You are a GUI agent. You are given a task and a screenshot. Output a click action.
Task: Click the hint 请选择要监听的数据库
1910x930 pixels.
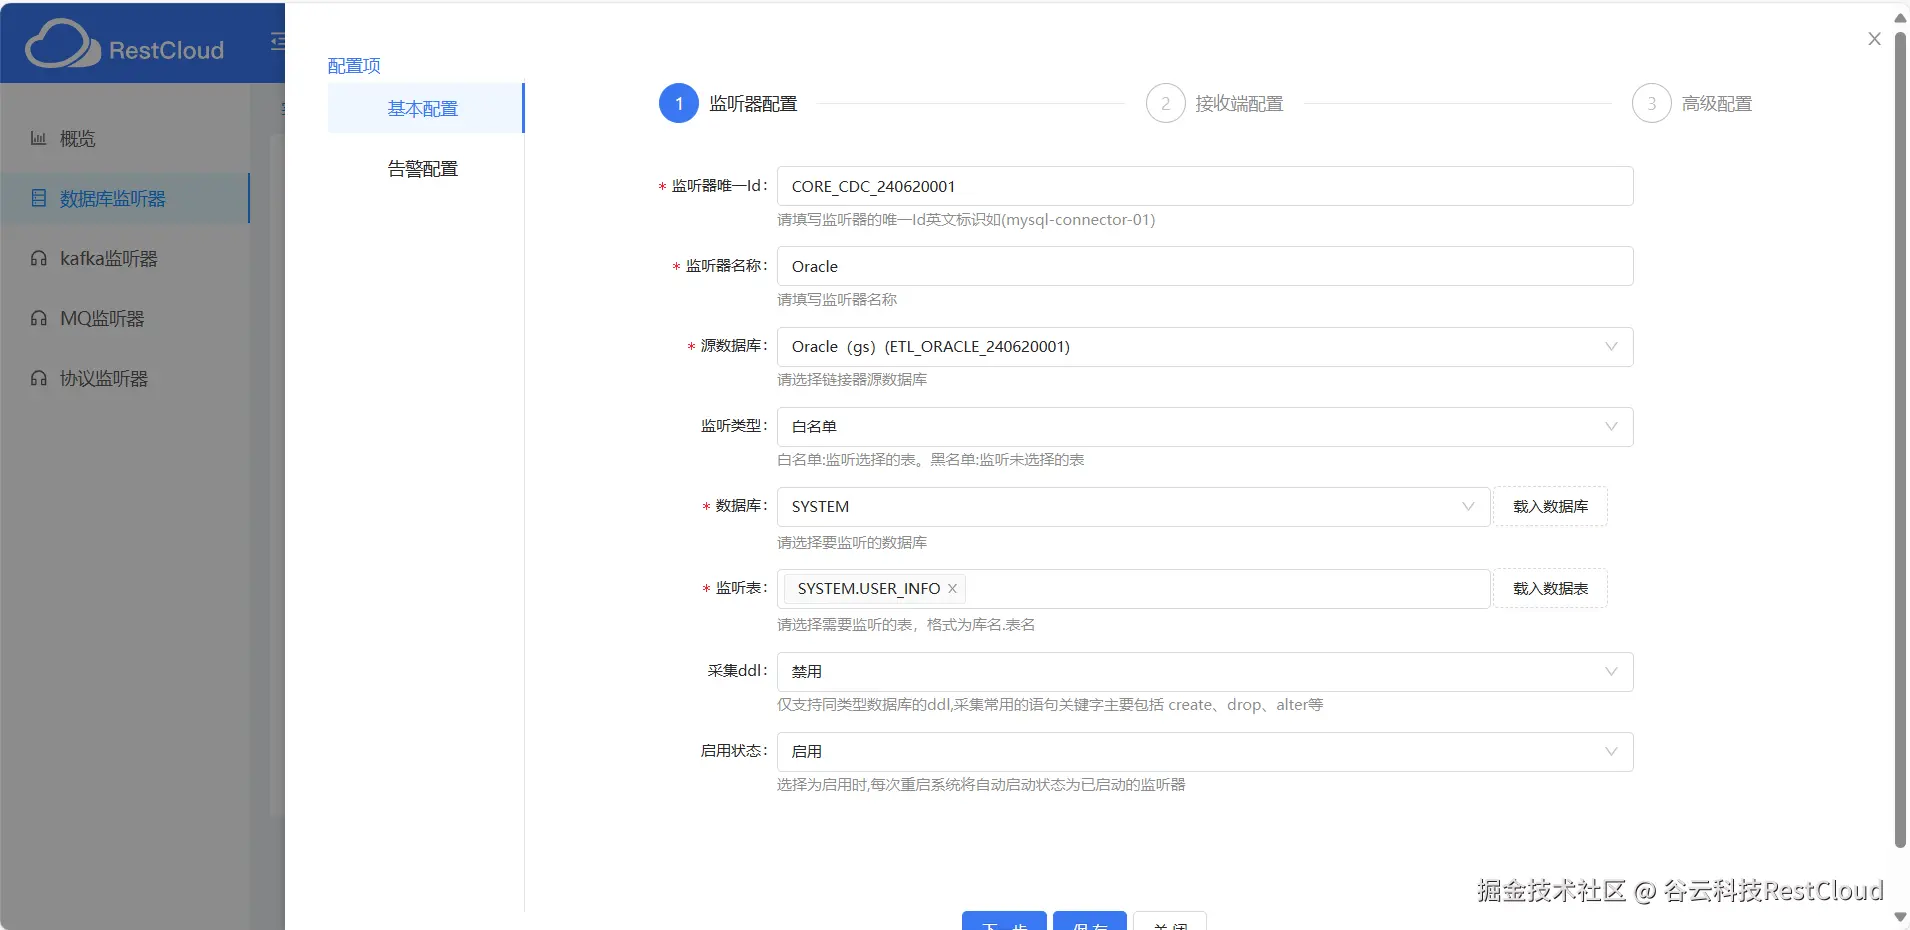[852, 543]
